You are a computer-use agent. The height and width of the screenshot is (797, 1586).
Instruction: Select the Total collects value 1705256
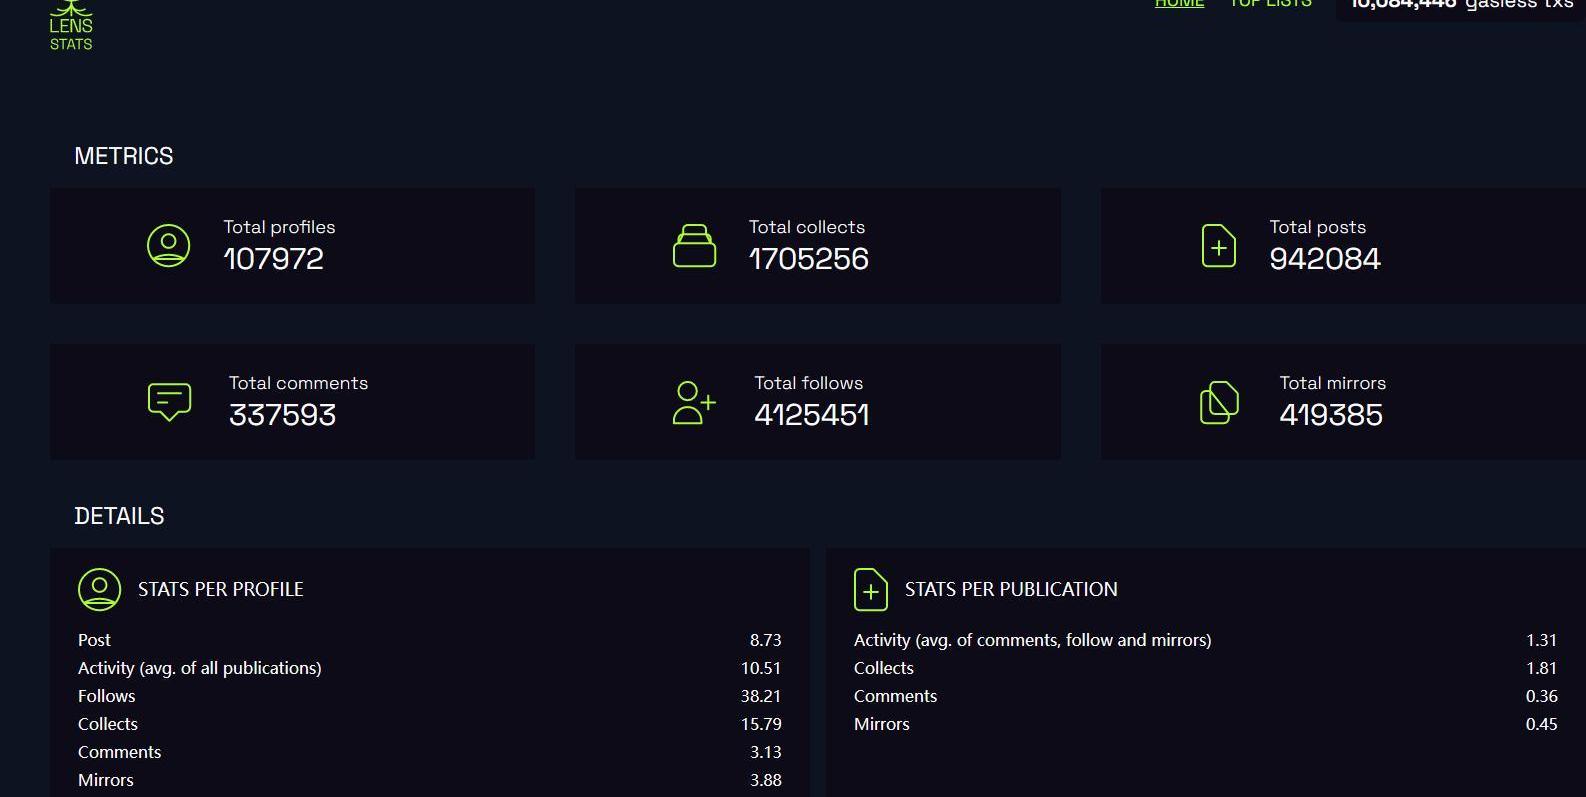pos(808,259)
